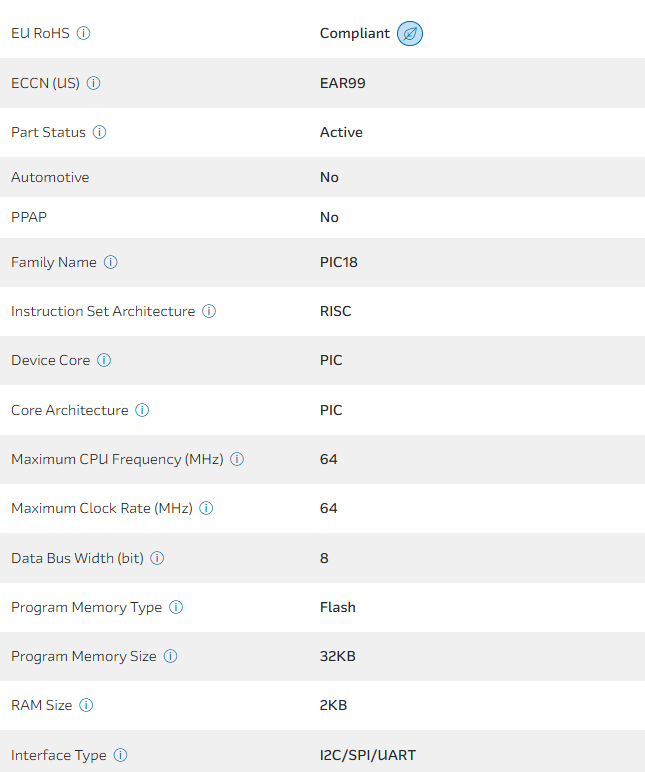Click the PIC18 family name value
Viewport: 645px width, 772px height.
coord(338,262)
